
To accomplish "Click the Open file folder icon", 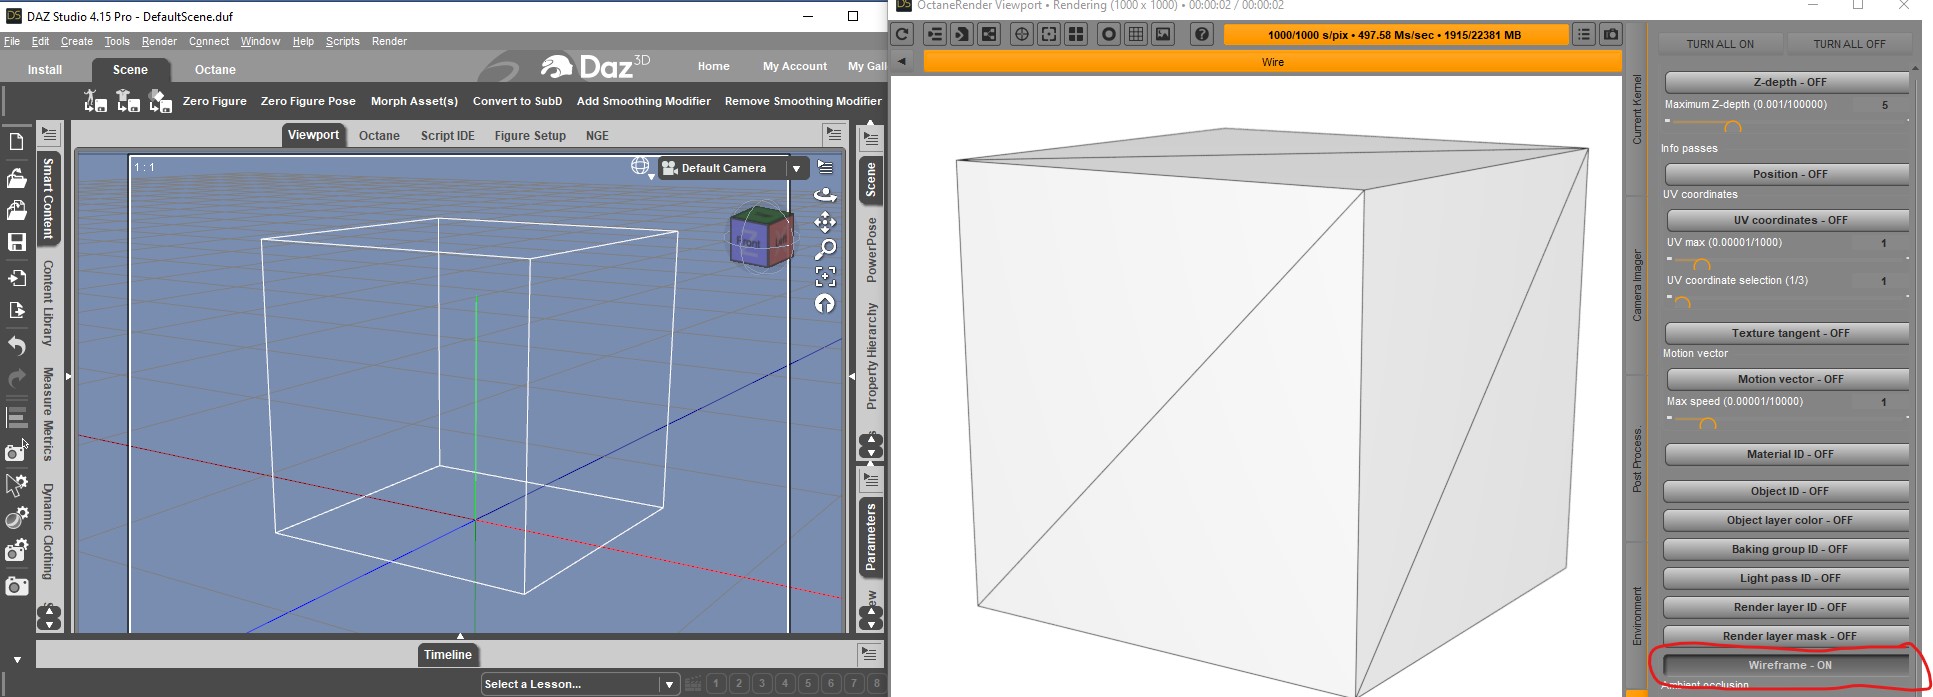I will pos(16,178).
